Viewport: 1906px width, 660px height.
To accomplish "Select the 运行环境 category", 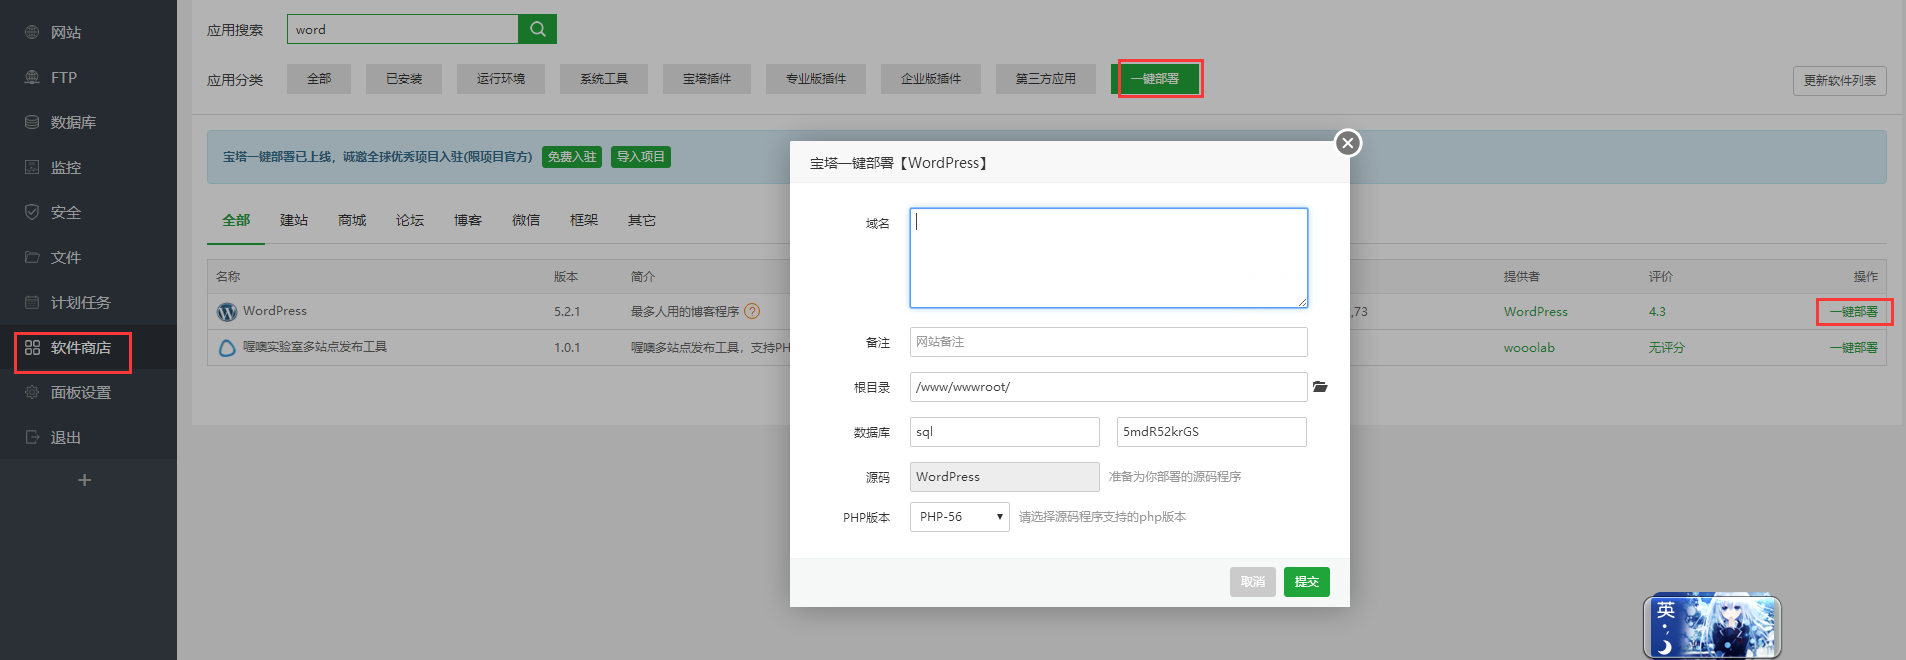I will 501,79.
